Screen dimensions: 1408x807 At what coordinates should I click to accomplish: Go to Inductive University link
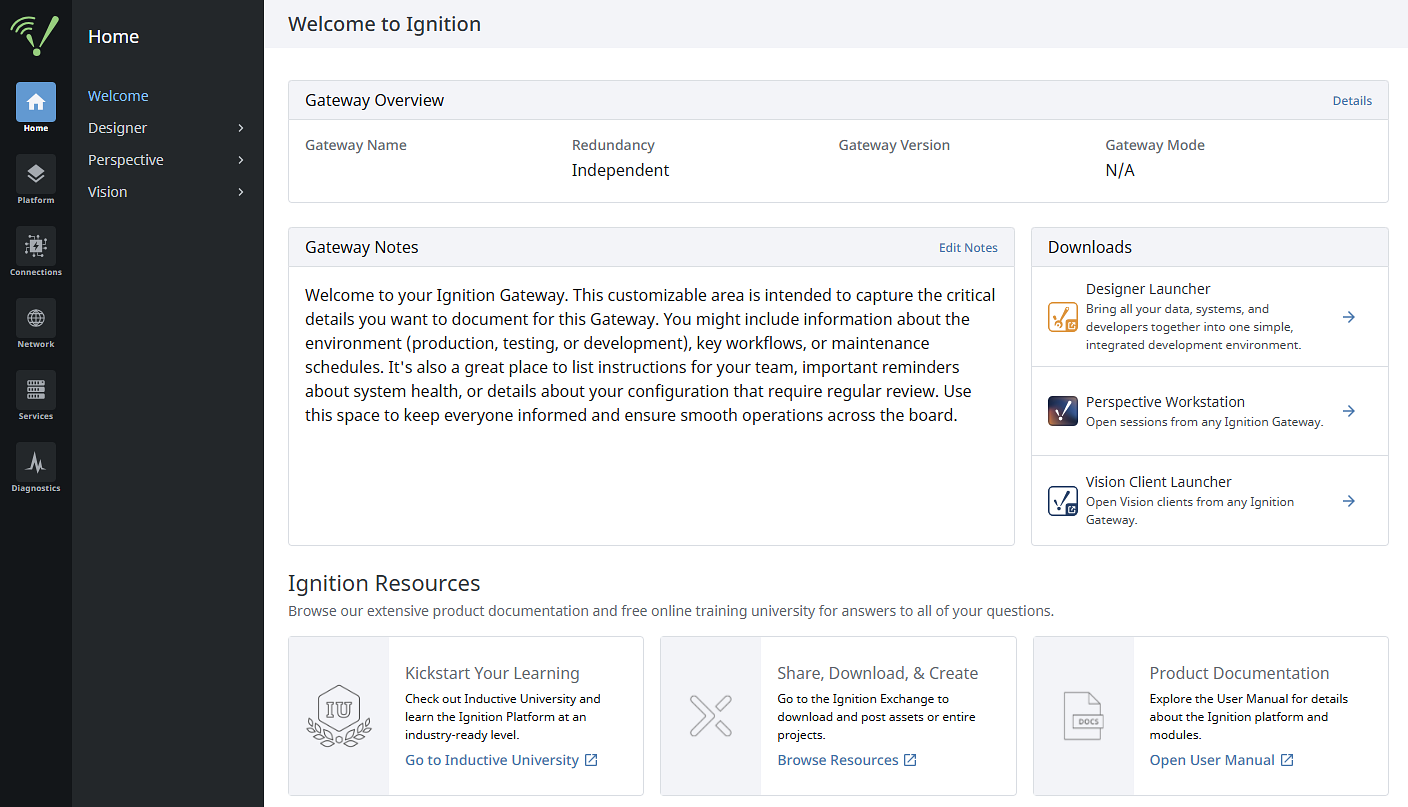492,760
